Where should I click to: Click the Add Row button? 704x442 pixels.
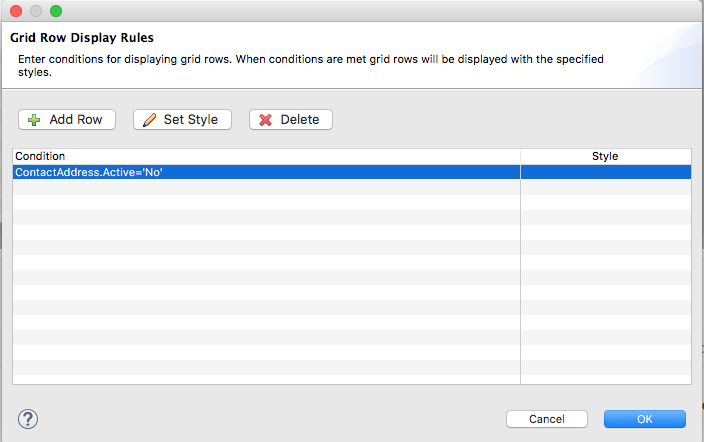[67, 119]
